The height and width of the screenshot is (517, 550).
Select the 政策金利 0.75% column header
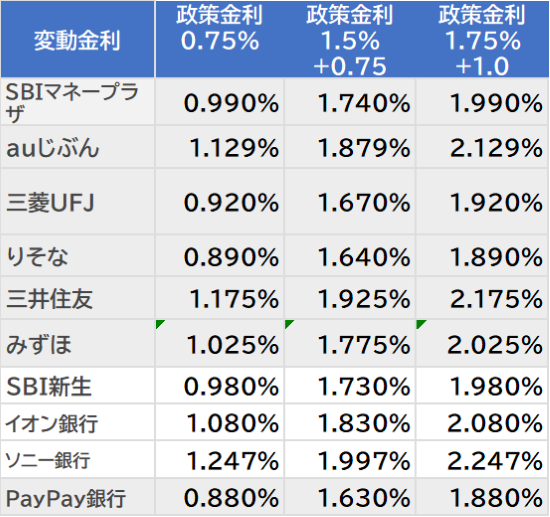220,39
